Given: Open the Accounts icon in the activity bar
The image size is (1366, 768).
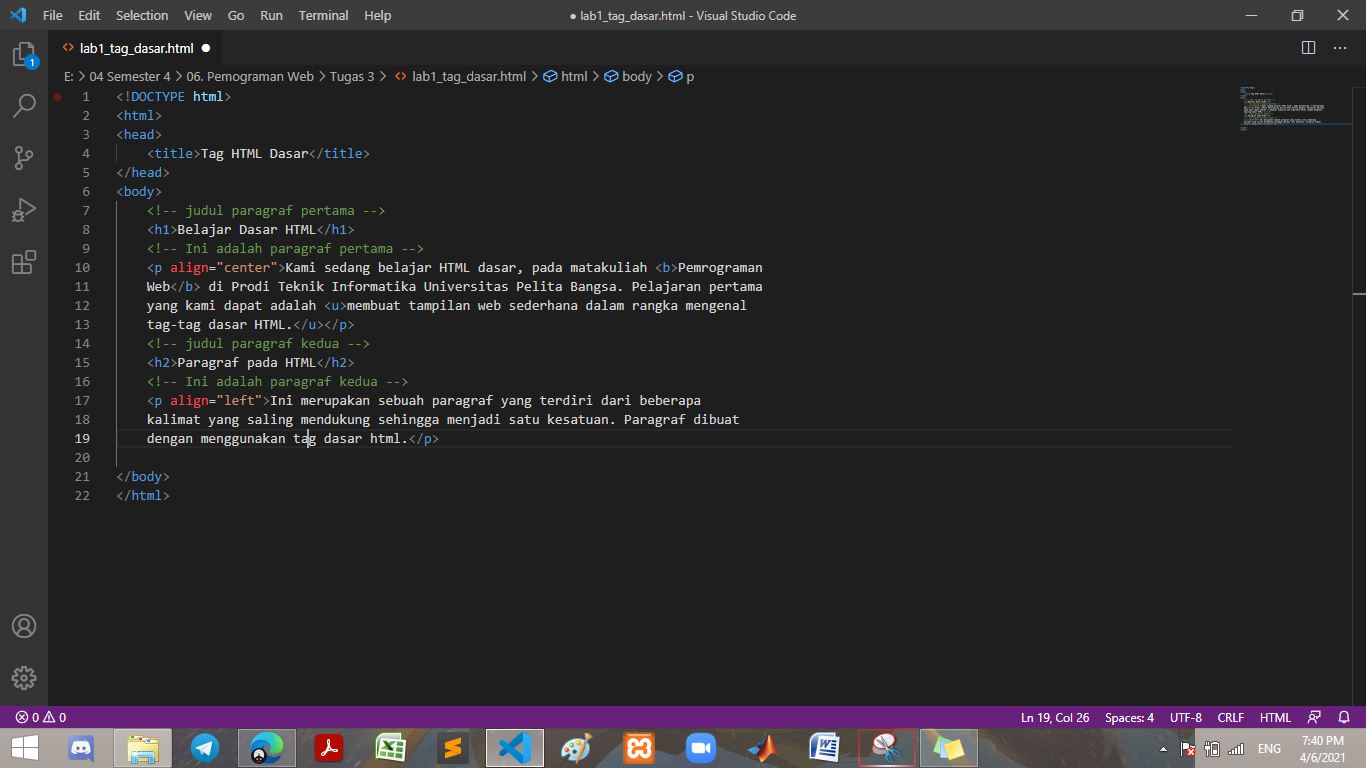Looking at the screenshot, I should (x=24, y=626).
